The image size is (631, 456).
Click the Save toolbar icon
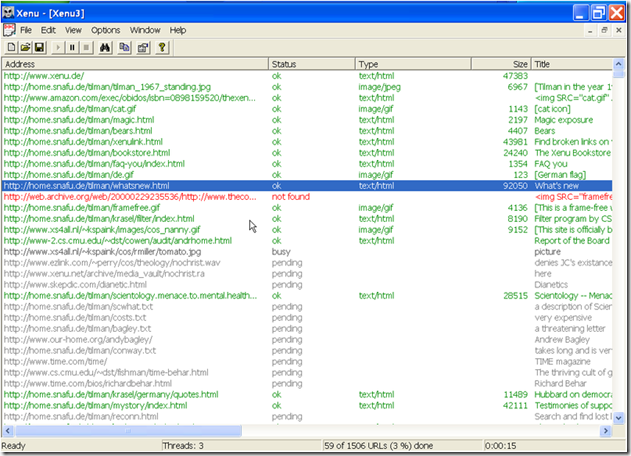tap(39, 47)
